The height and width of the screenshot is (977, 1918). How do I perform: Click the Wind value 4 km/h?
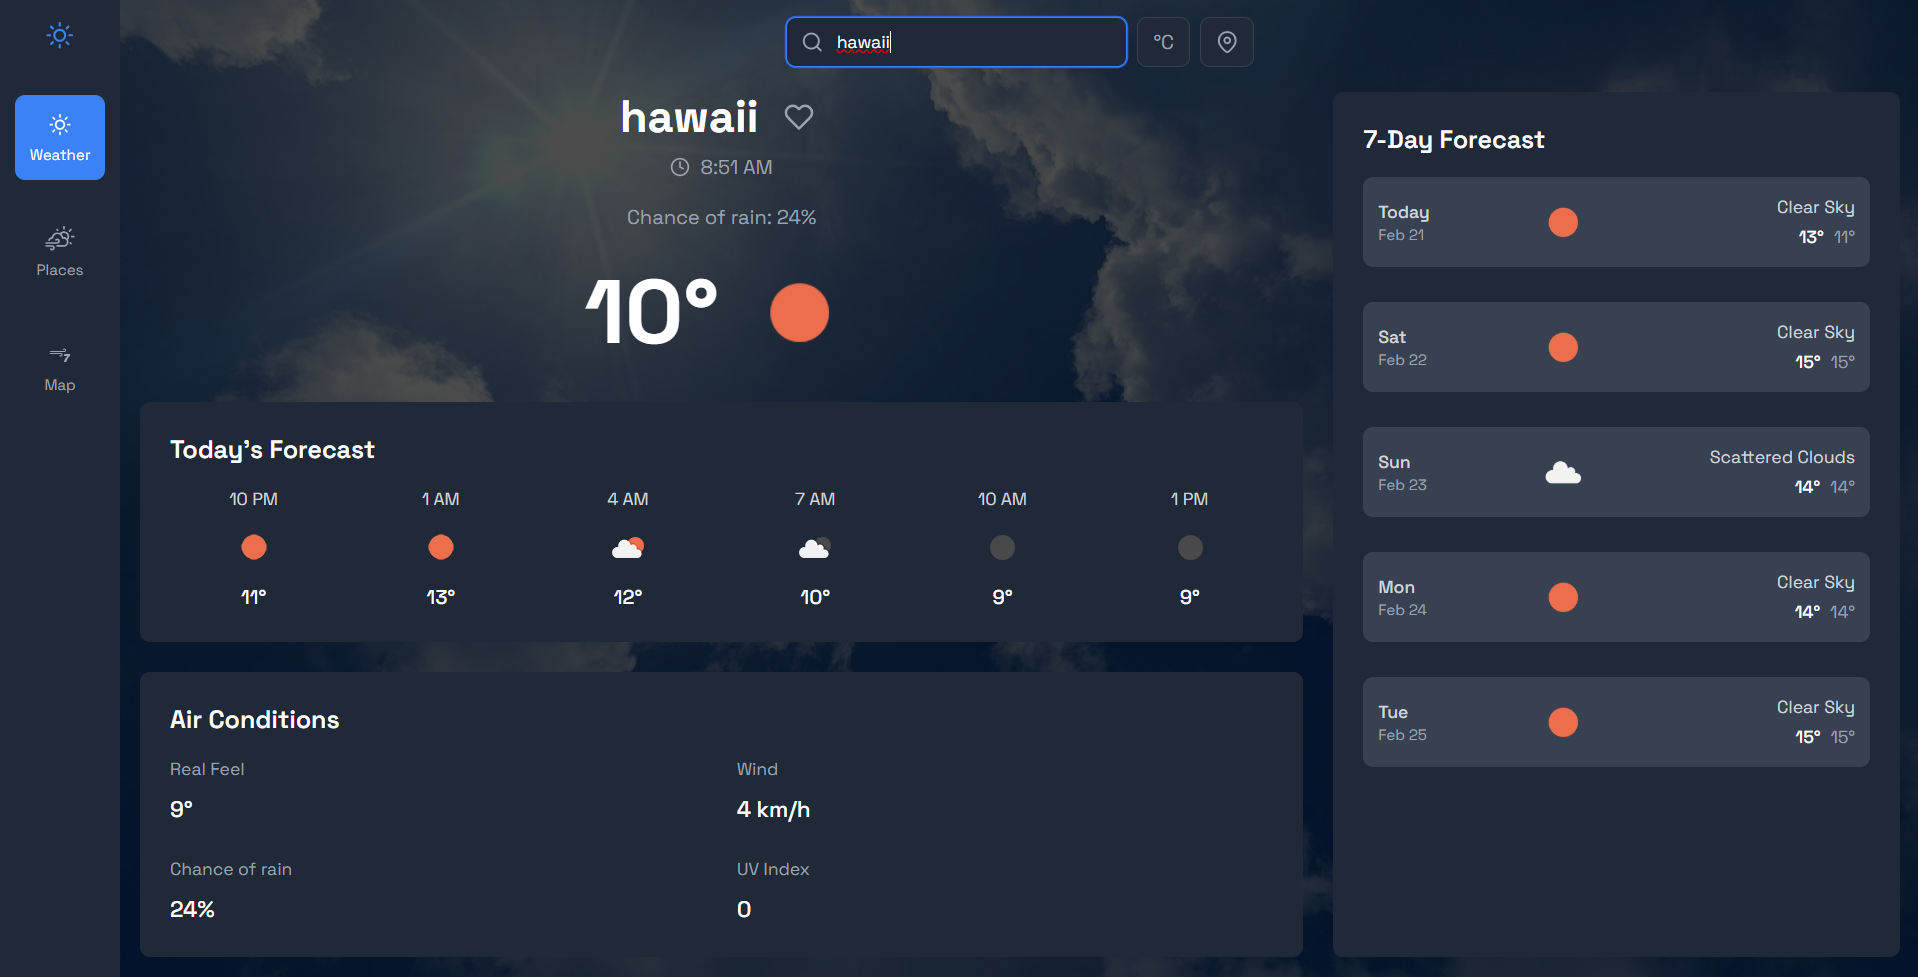(x=773, y=809)
